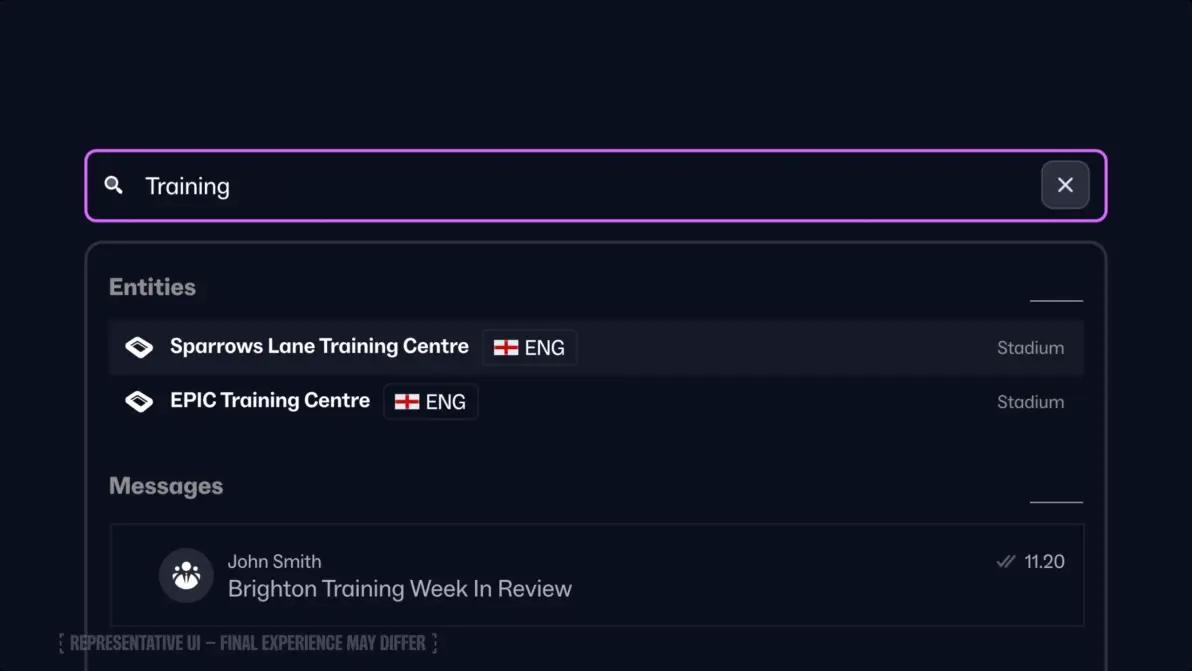This screenshot has width=1192, height=671.
Task: Select the Entities section heading
Action: pyautogui.click(x=152, y=287)
